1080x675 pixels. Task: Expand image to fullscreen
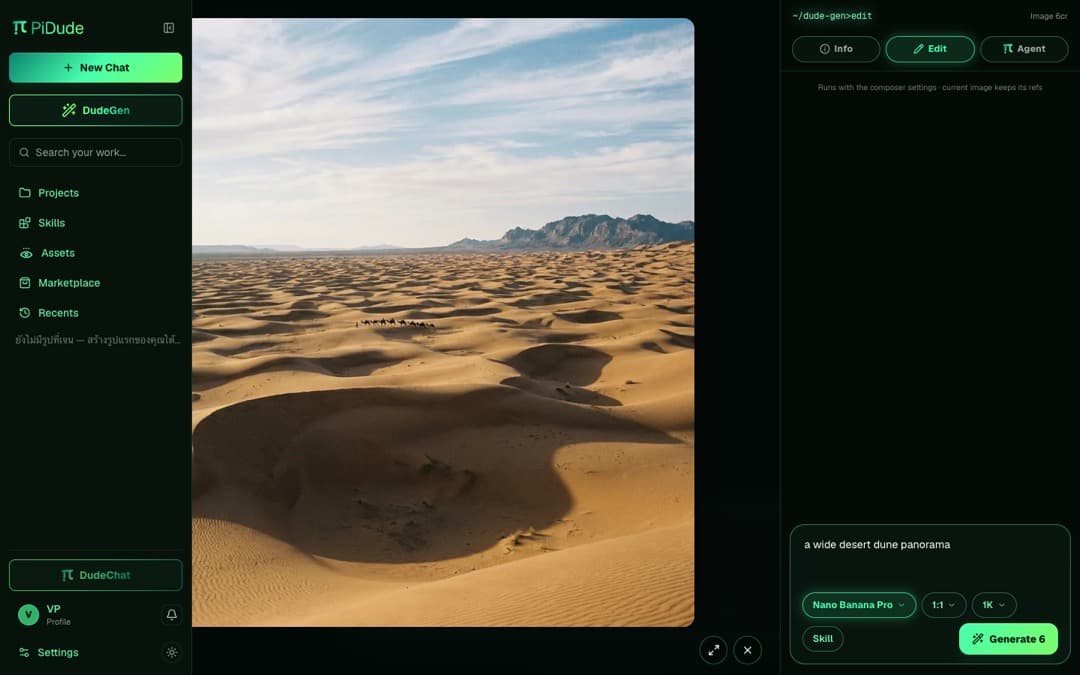(x=714, y=650)
